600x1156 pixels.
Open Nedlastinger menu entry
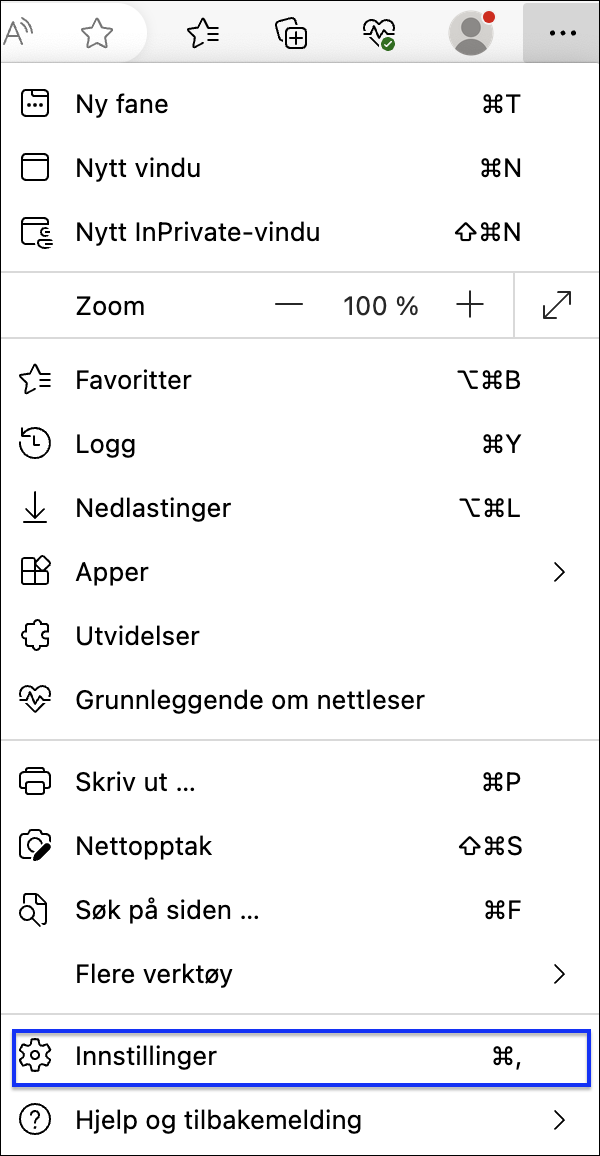153,508
